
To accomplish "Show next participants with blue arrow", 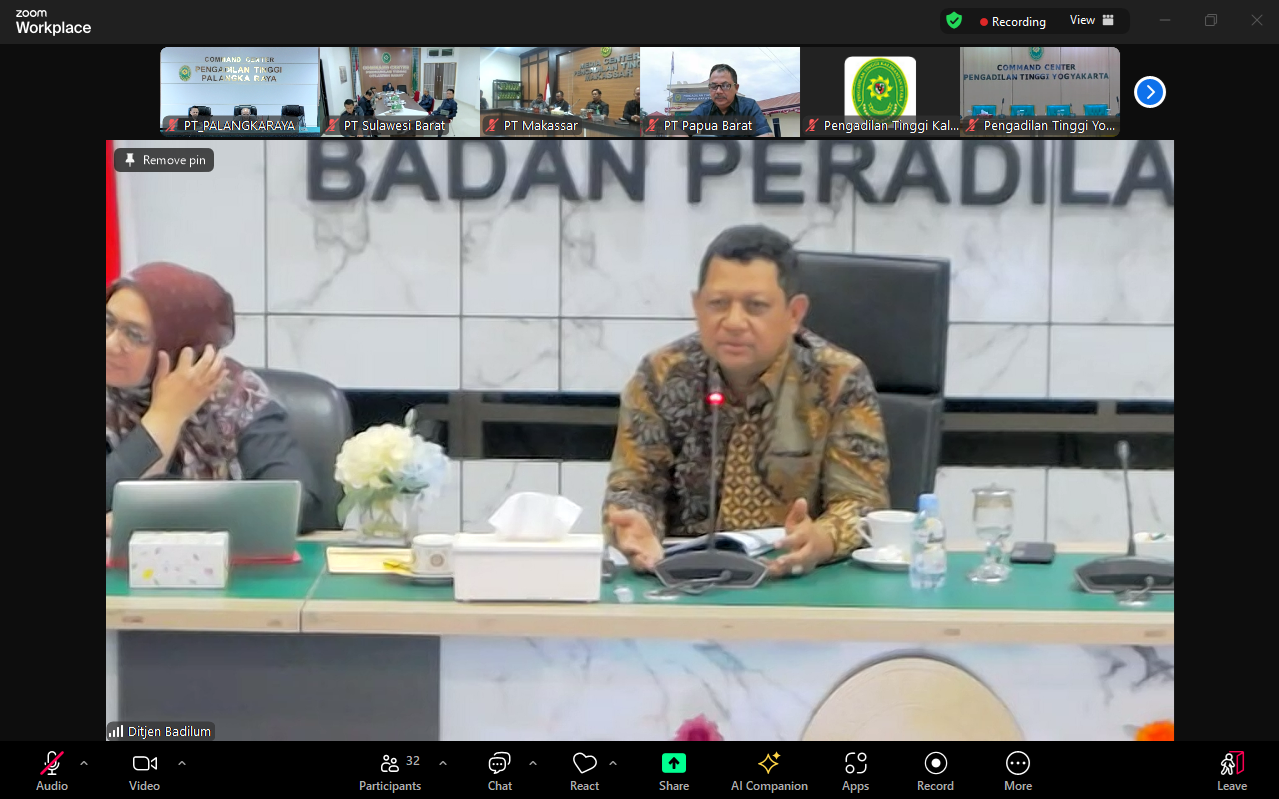I will 1149,92.
